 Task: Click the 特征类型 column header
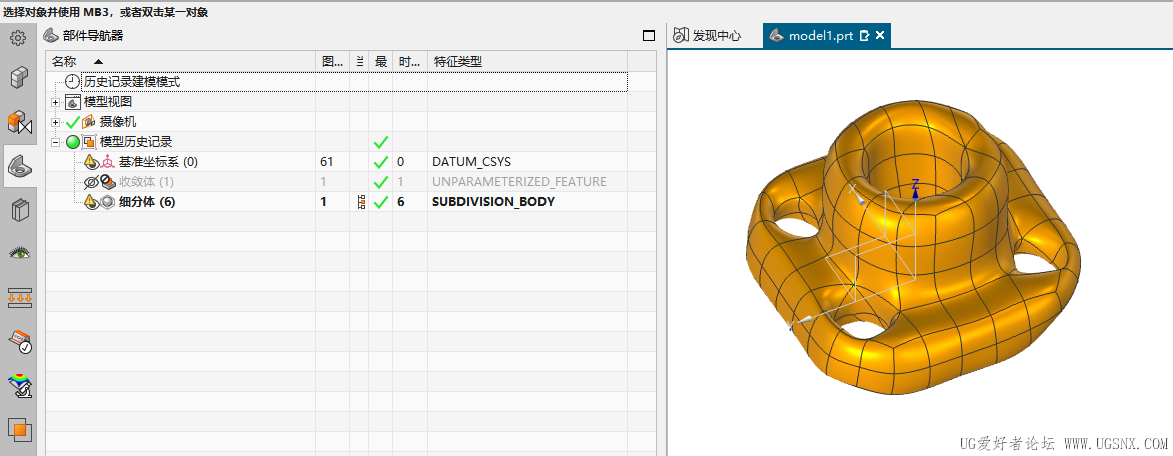click(x=527, y=61)
